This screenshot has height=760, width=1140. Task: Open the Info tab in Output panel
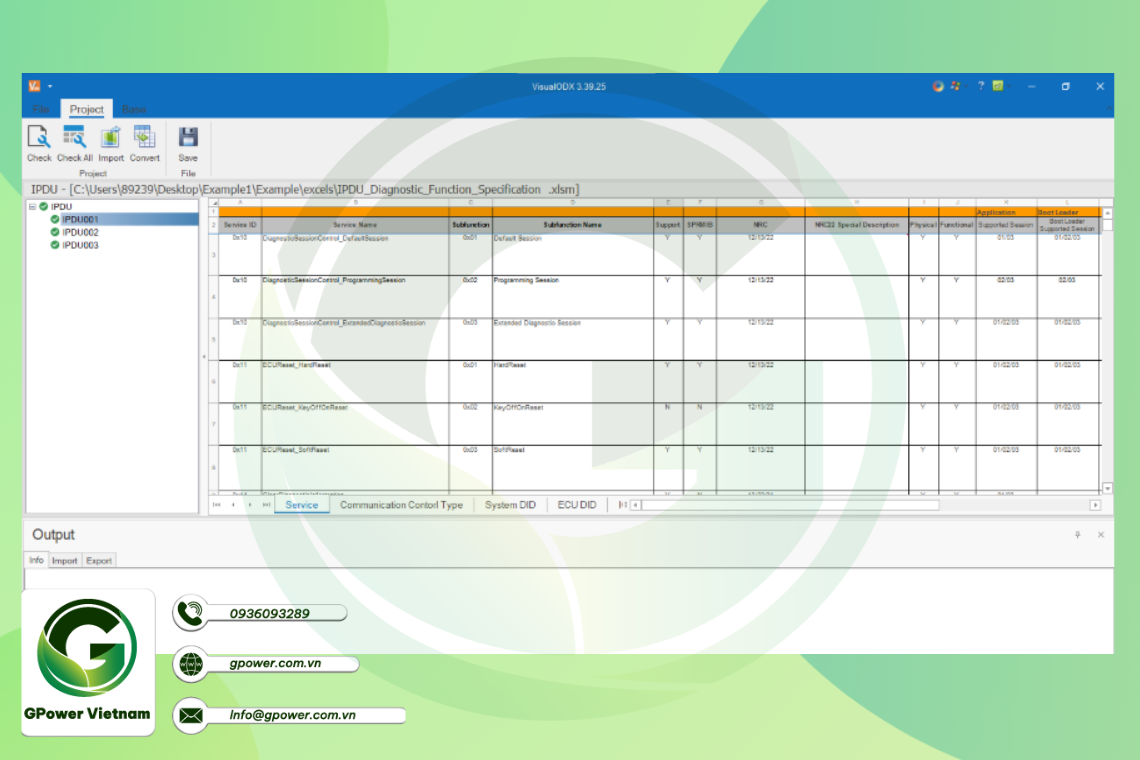[36, 560]
